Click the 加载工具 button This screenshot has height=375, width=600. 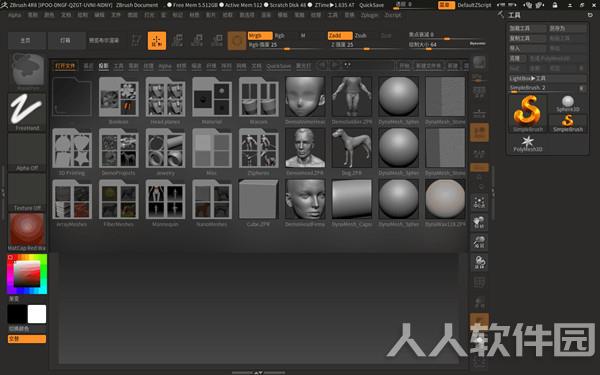pyautogui.click(x=527, y=28)
